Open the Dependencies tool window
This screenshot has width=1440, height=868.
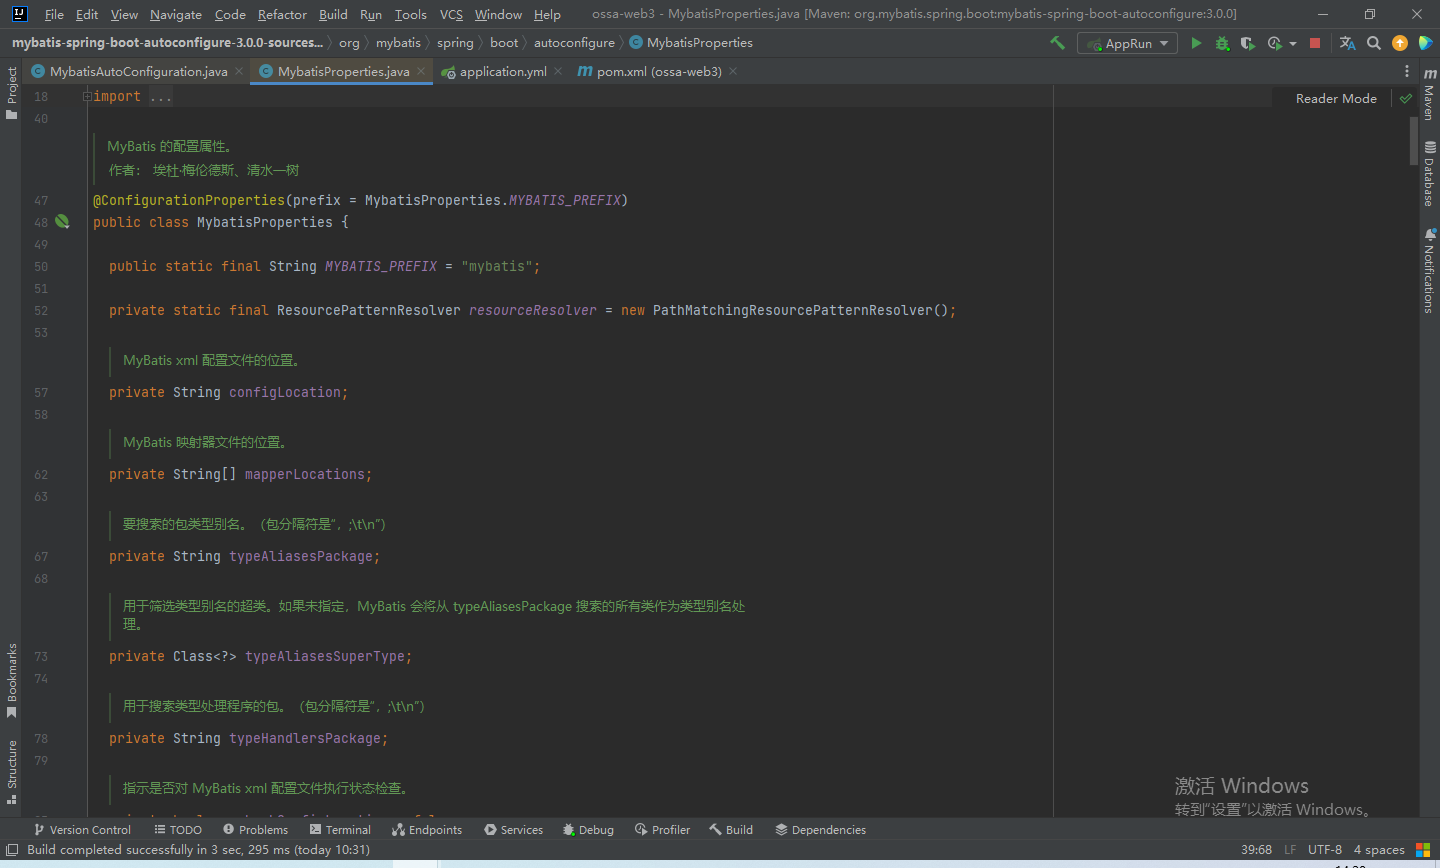[820, 830]
